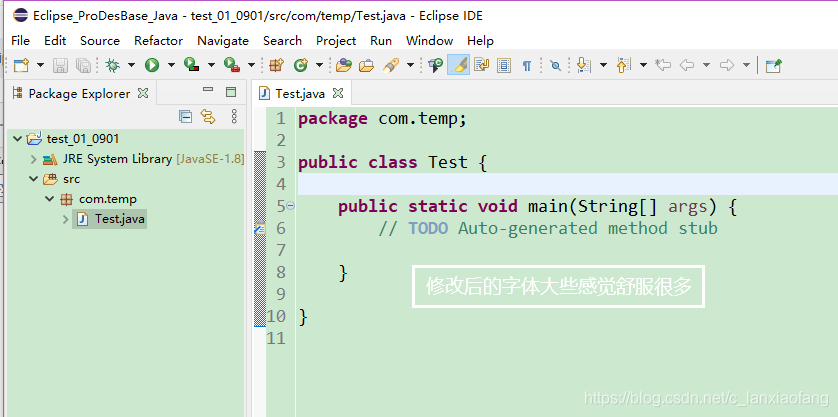
Task: Open the Window menu
Action: click(429, 41)
